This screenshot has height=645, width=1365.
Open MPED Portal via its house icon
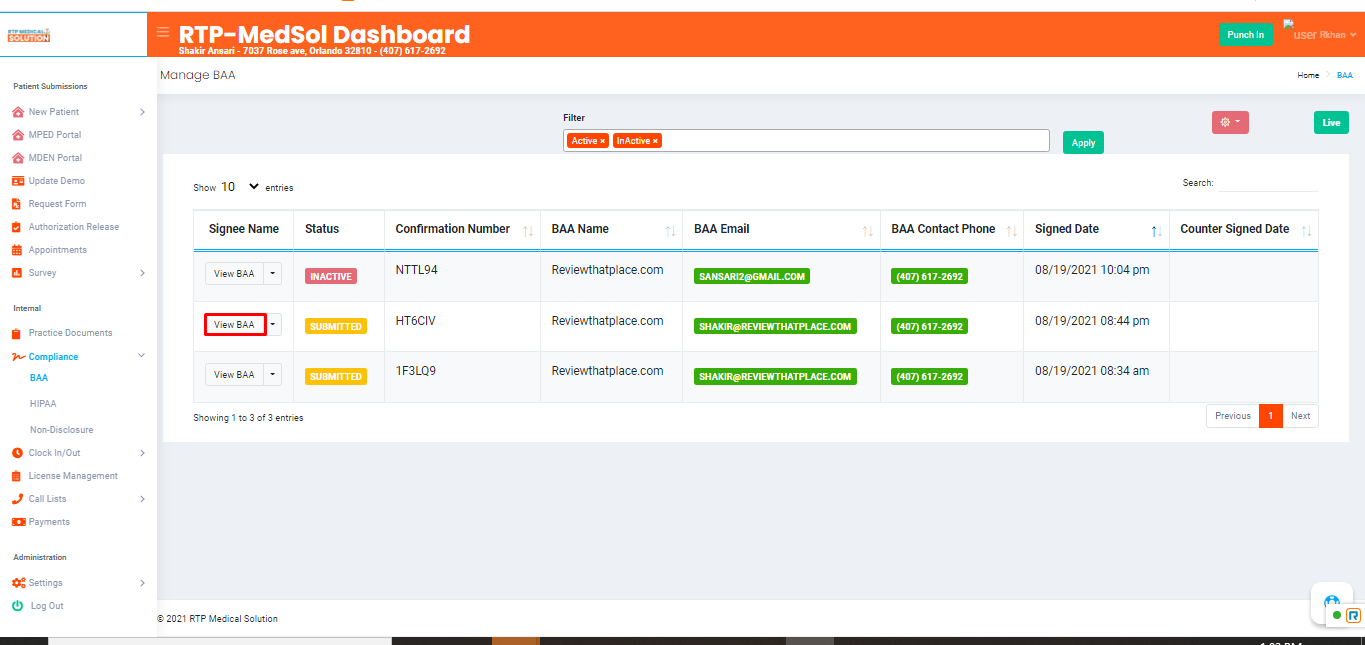pos(18,135)
